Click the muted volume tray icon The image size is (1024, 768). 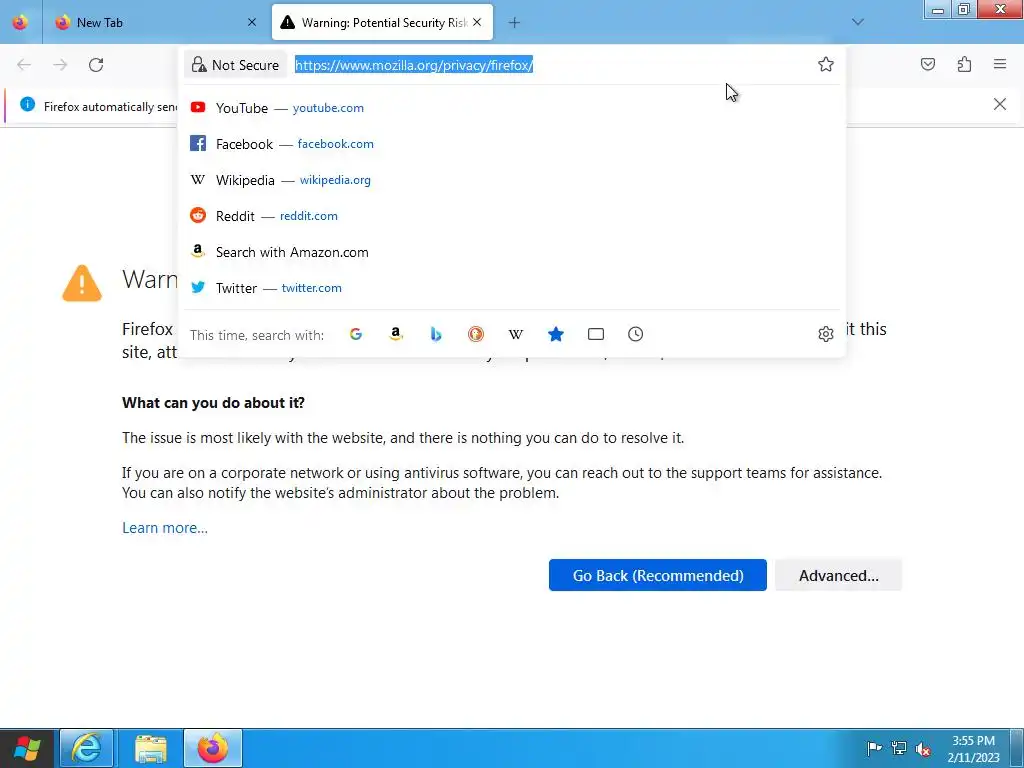923,748
